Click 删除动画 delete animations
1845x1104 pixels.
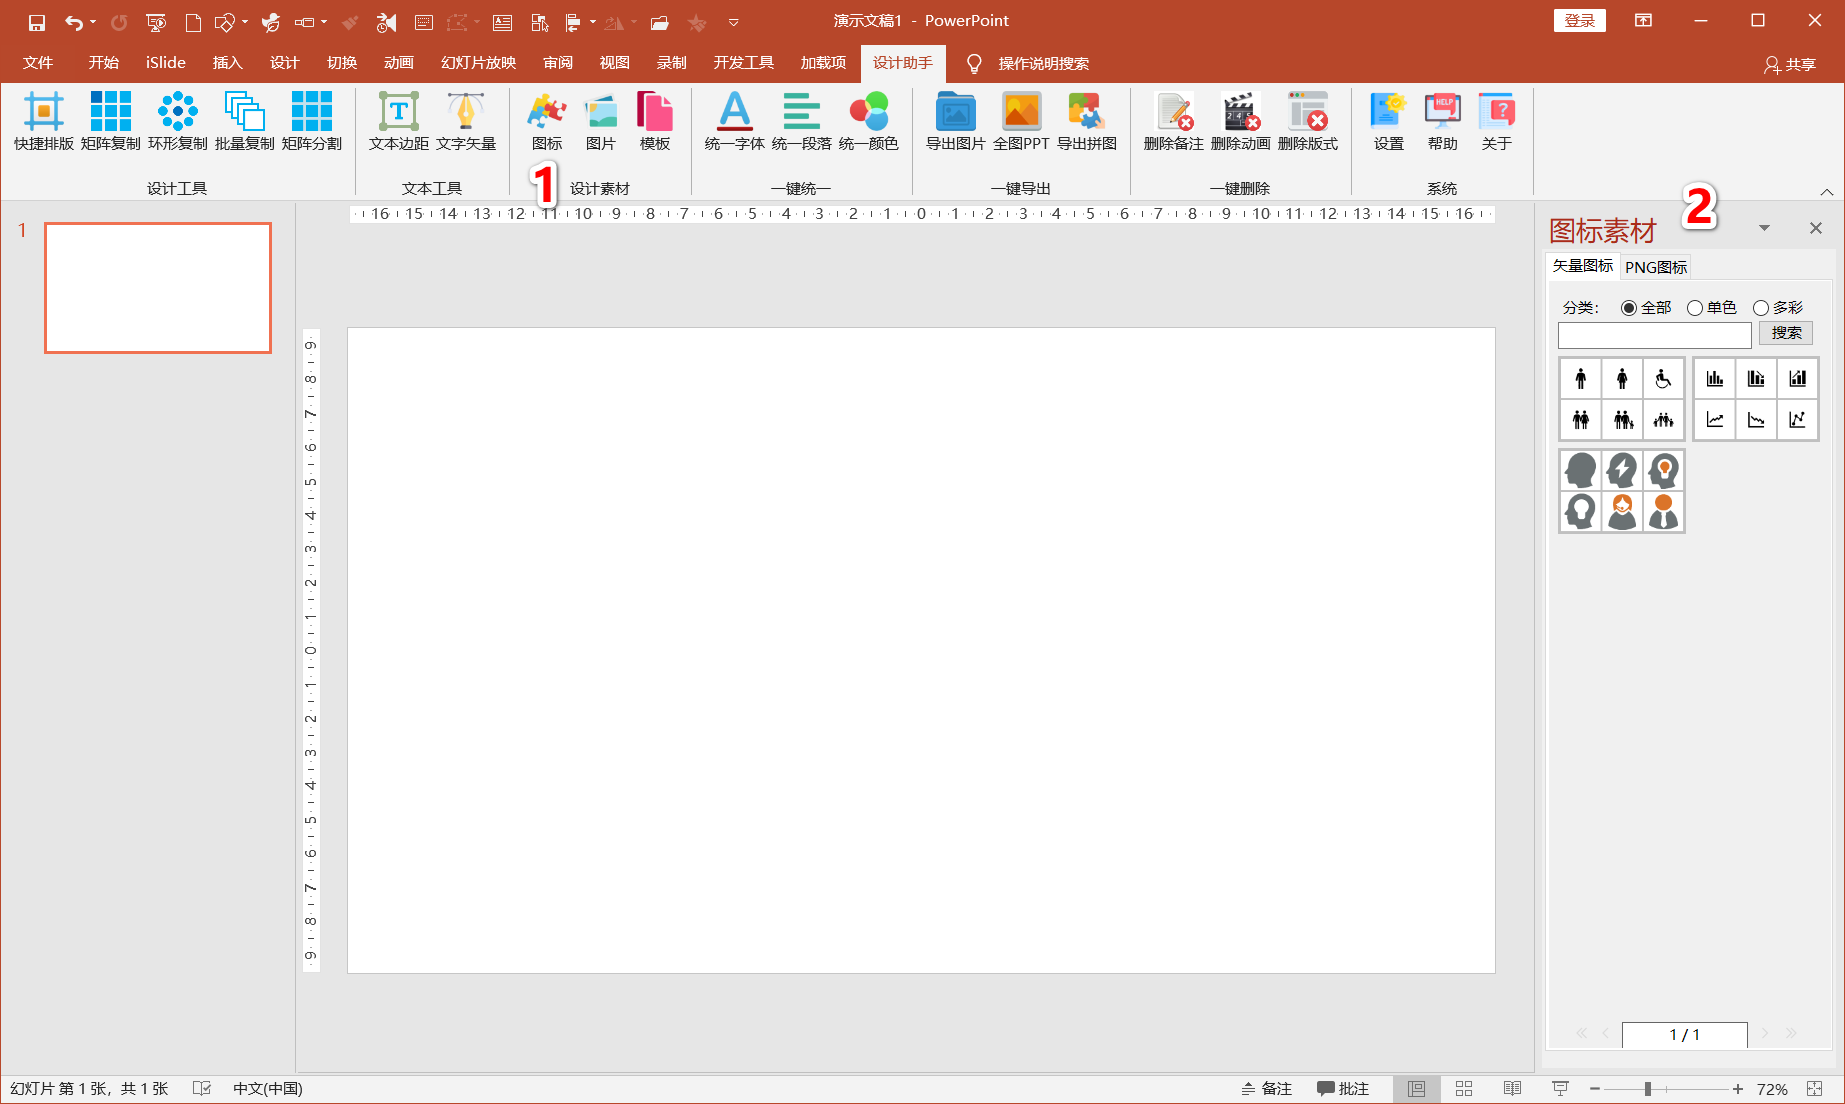coord(1241,122)
